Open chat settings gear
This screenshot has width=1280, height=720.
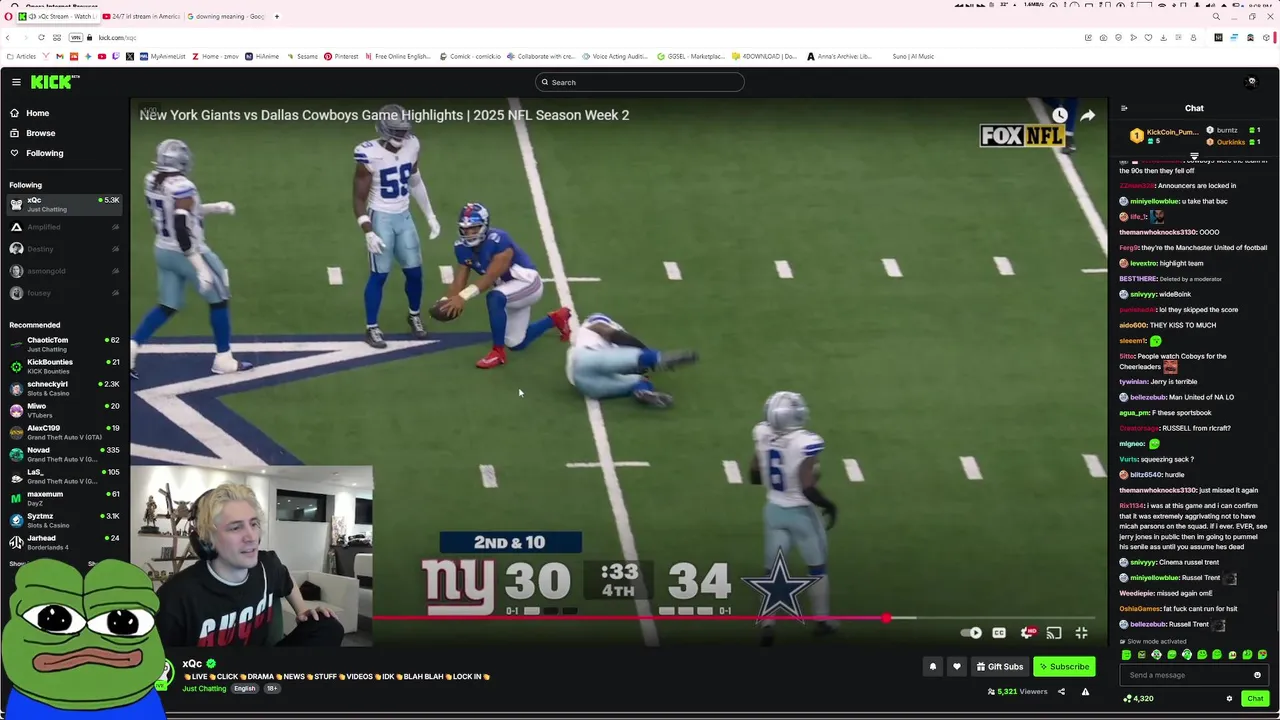coord(1229,699)
